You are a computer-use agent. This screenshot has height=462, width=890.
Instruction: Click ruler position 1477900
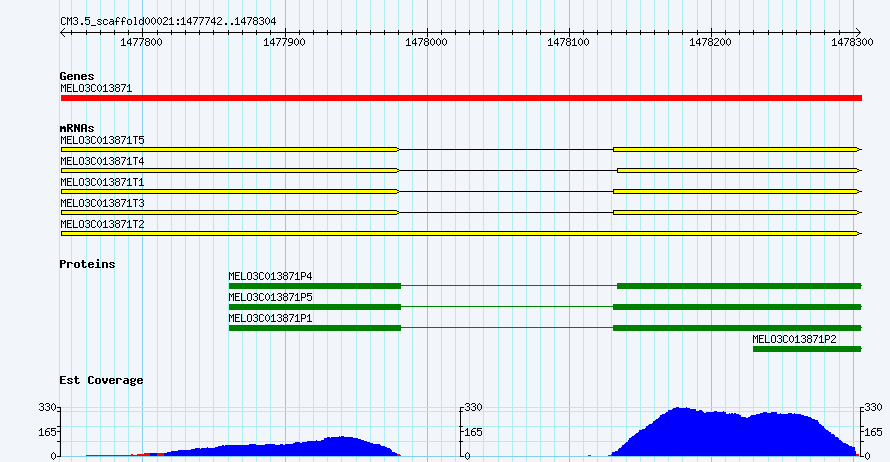pos(284,43)
